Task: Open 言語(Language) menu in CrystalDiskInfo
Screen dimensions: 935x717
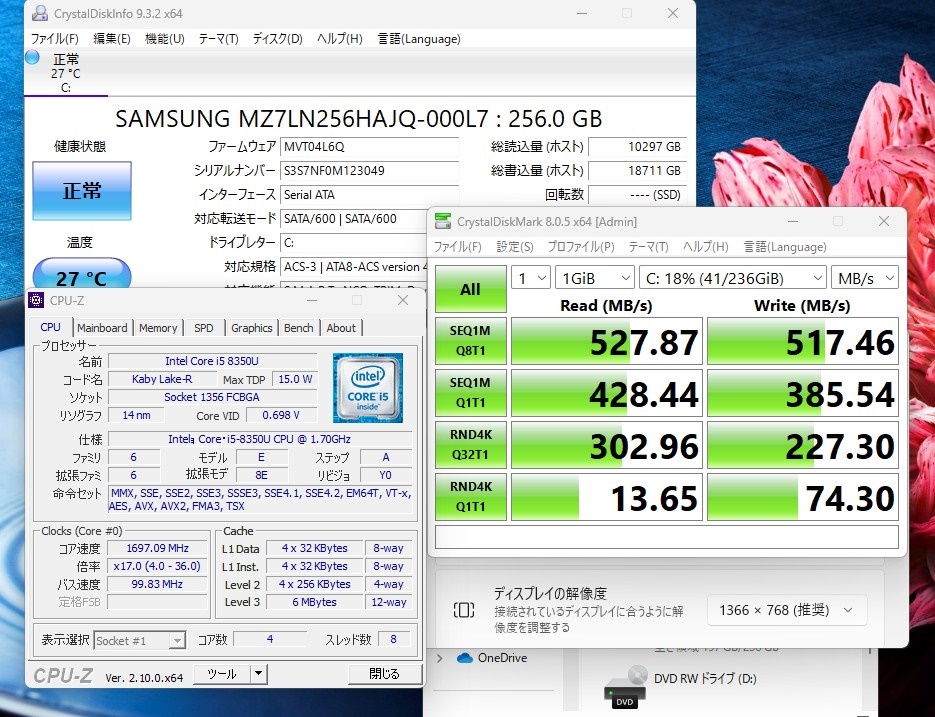Action: pyautogui.click(x=419, y=39)
